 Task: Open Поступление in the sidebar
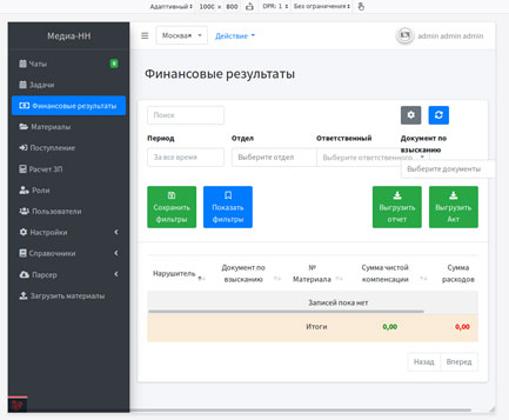point(69,148)
